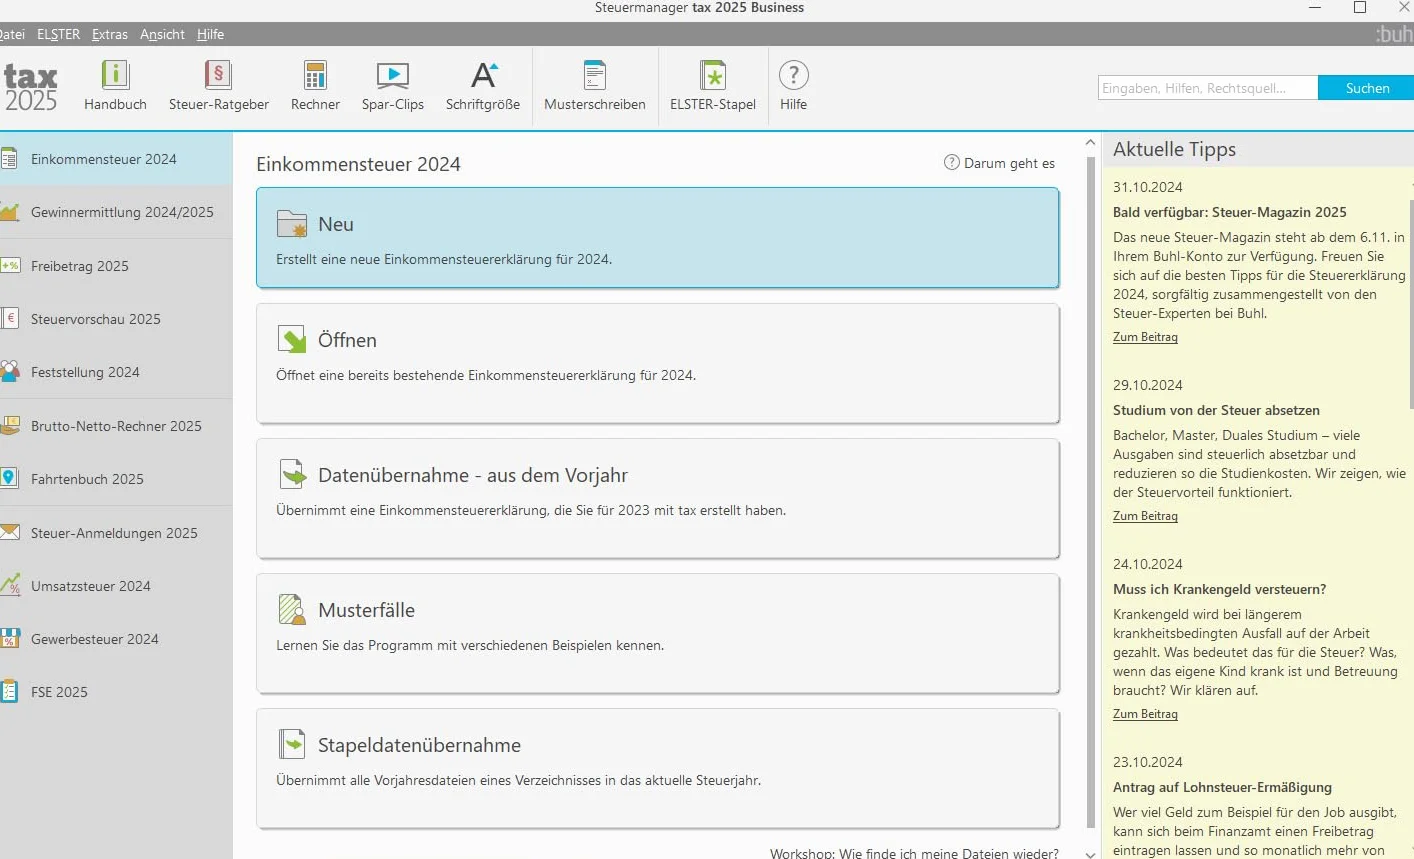Screen dimensions: 1414x859
Task: Click the Öffnen green arrow icon
Action: [292, 340]
